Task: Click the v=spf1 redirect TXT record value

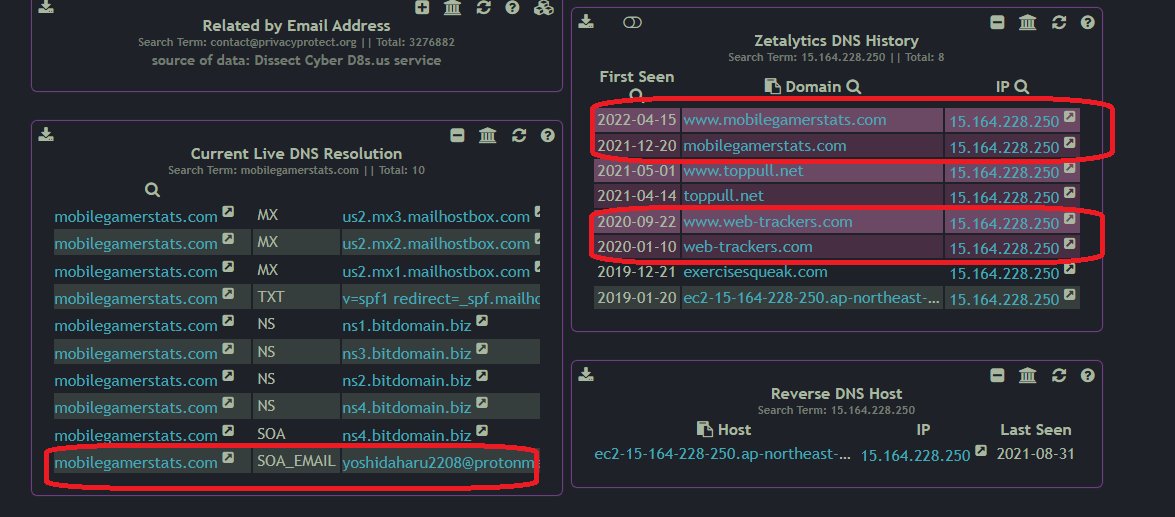Action: [x=441, y=298]
